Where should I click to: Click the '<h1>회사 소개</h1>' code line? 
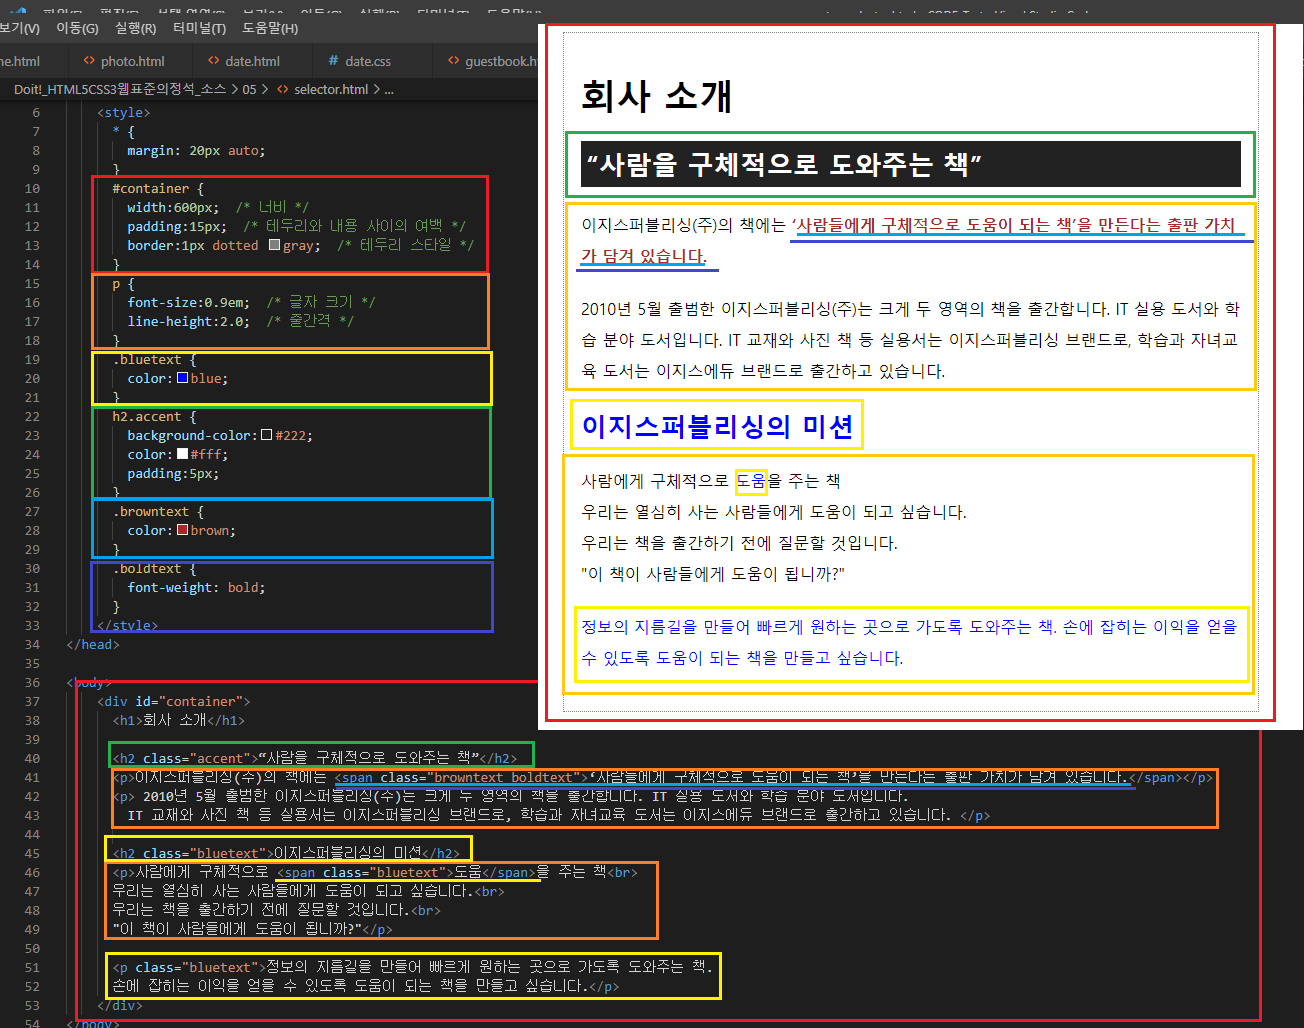click(x=178, y=720)
